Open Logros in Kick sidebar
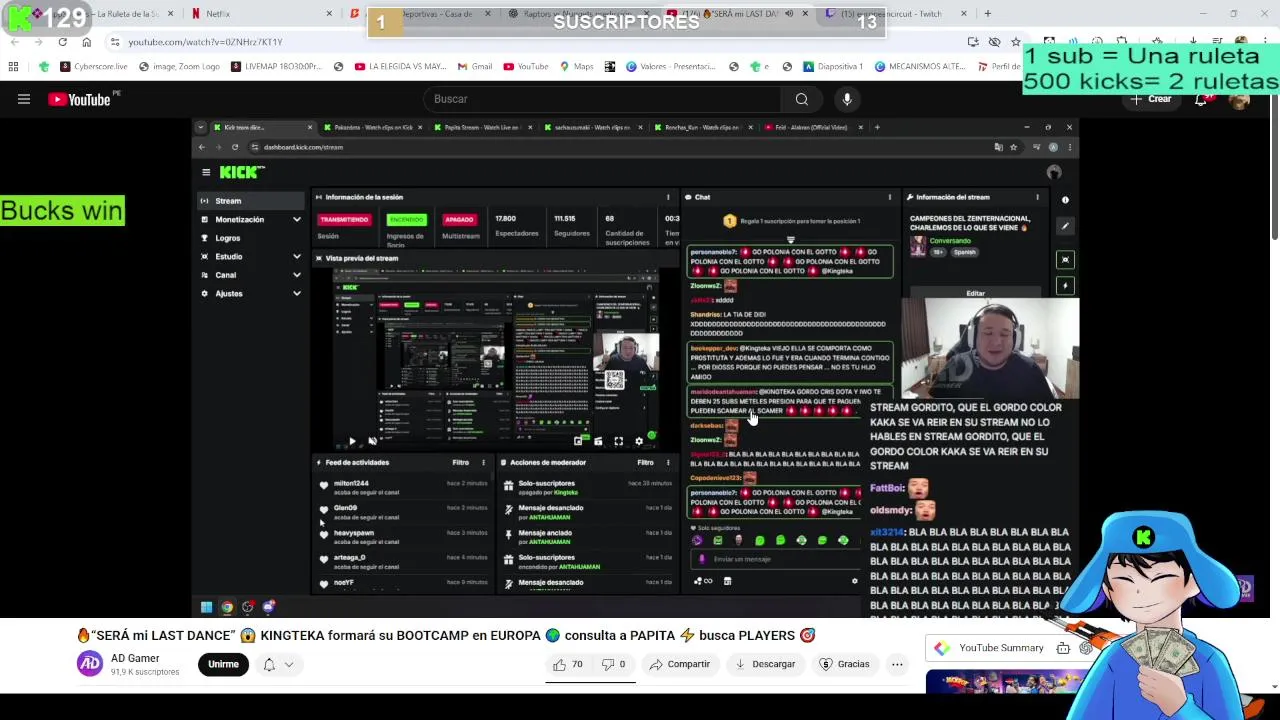 (228, 238)
